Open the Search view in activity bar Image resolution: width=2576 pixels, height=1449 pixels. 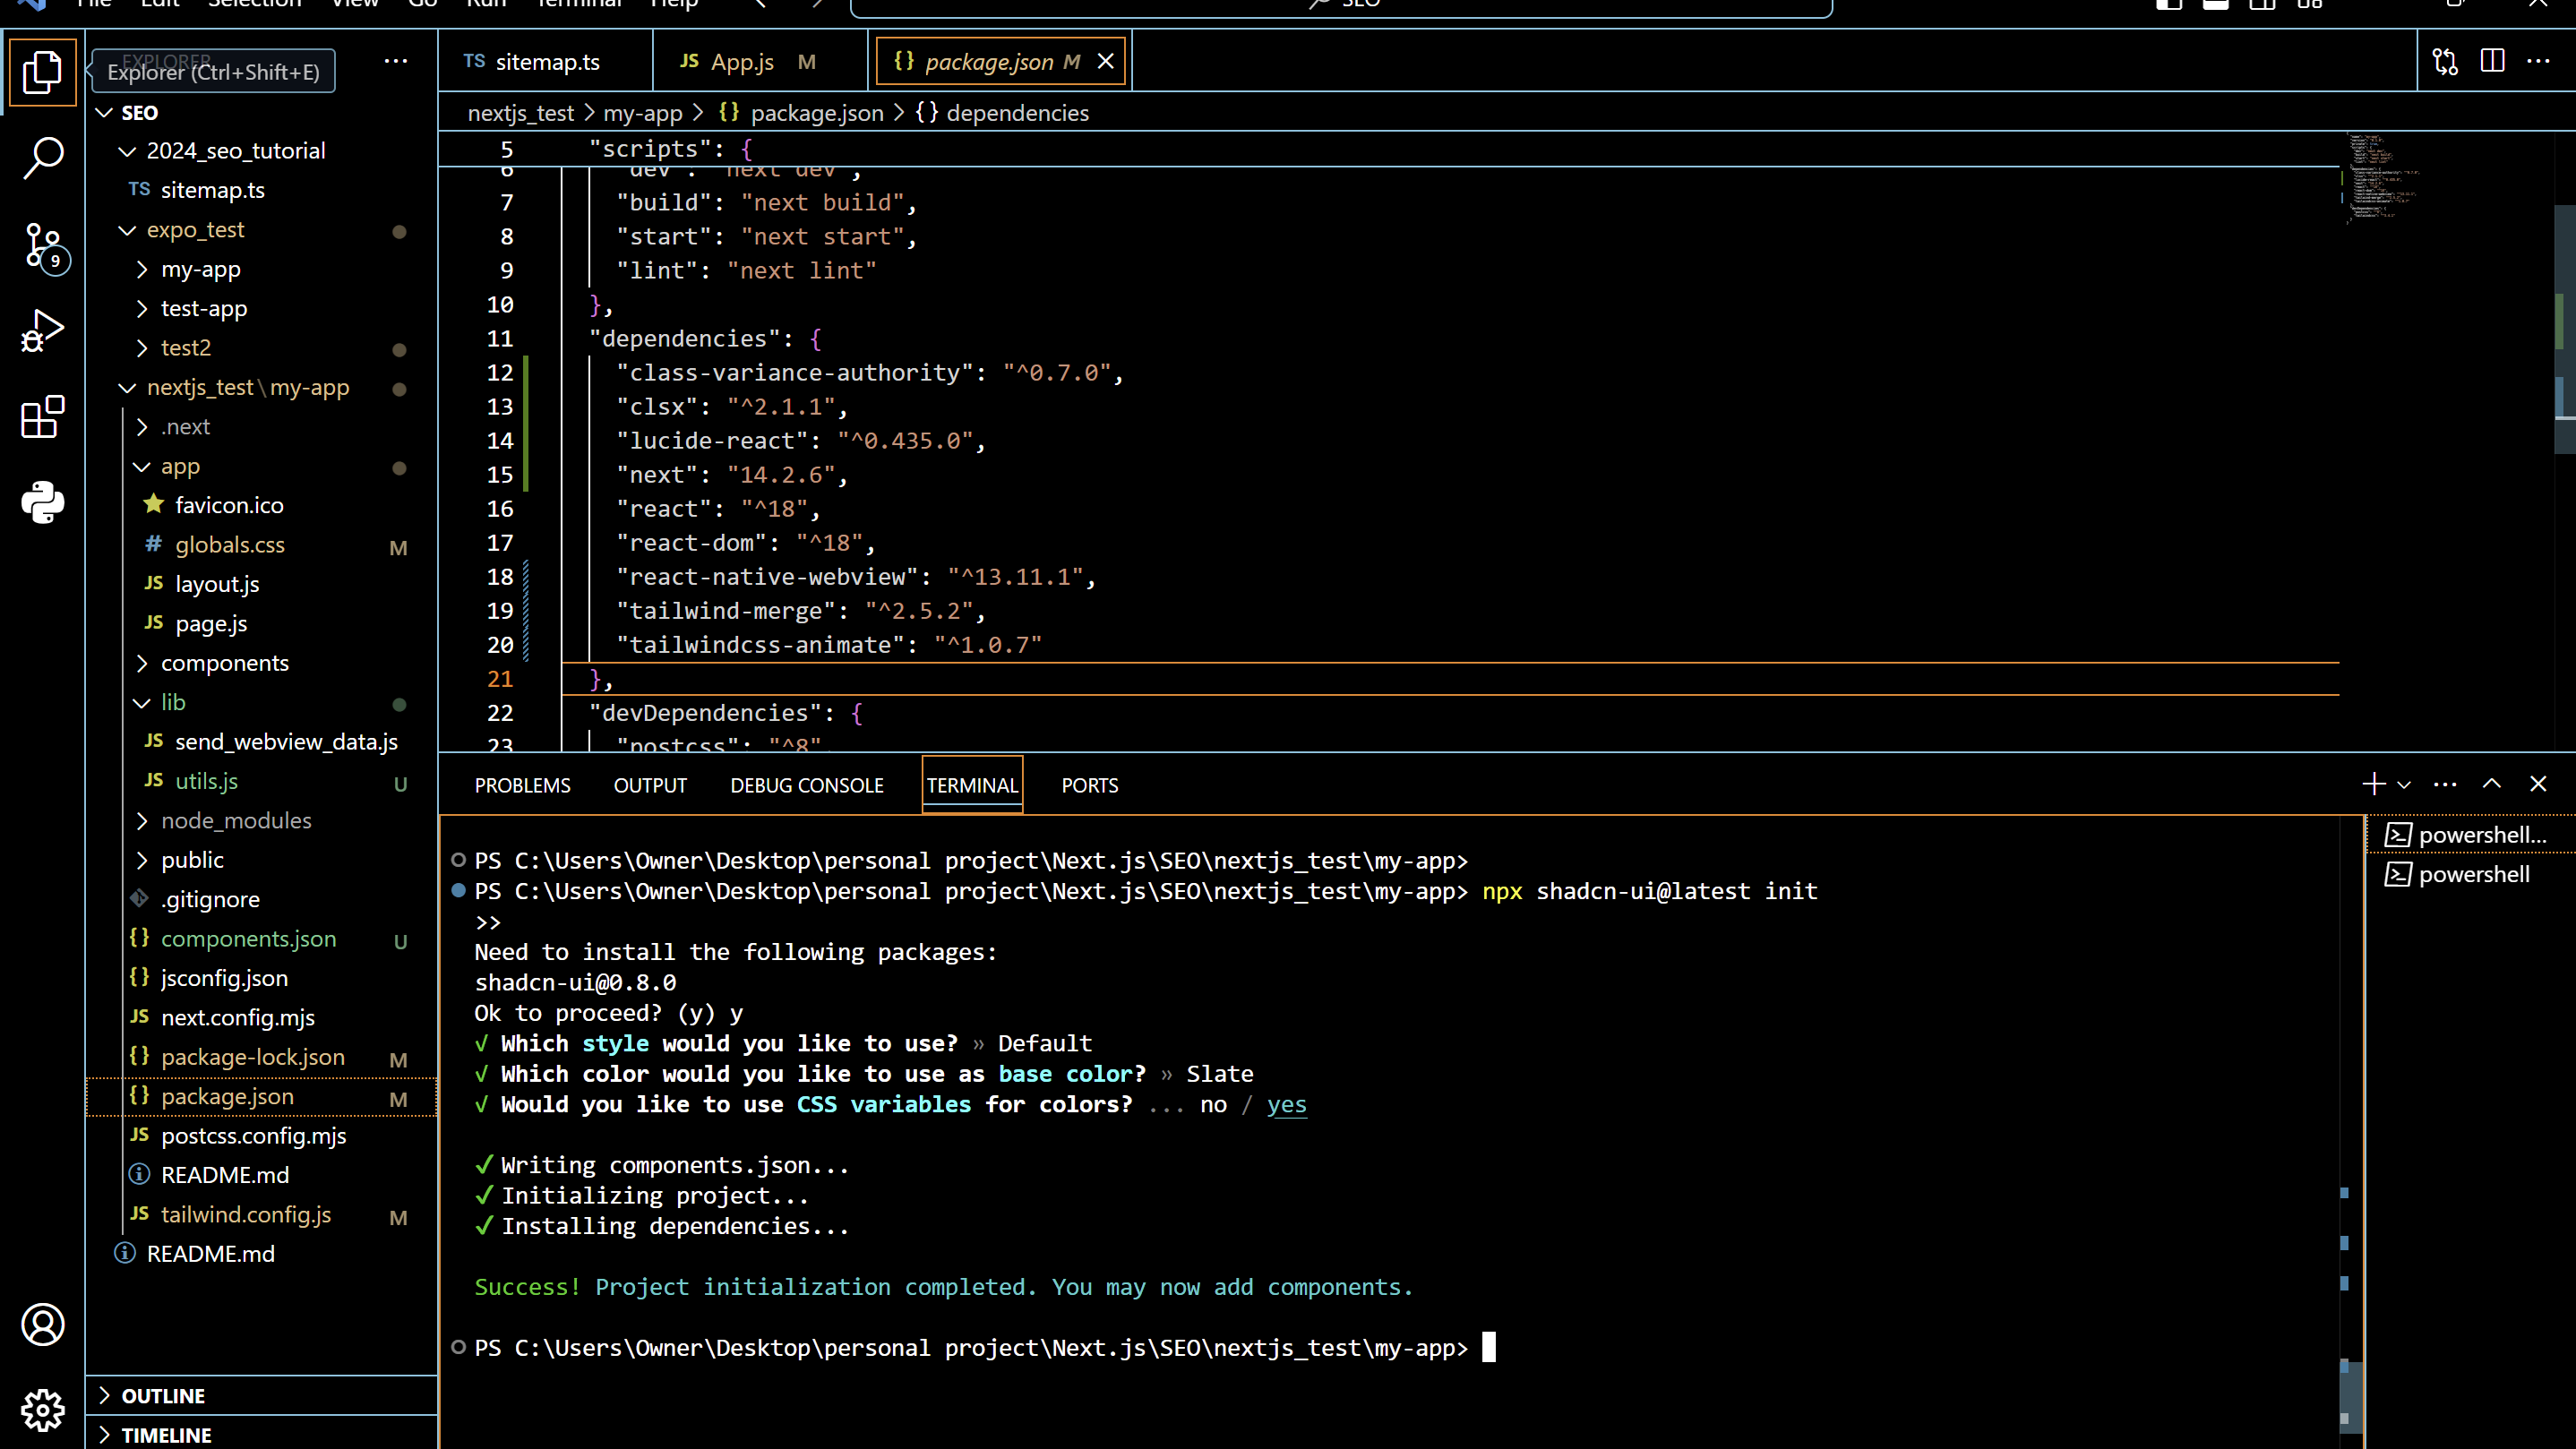[x=43, y=158]
